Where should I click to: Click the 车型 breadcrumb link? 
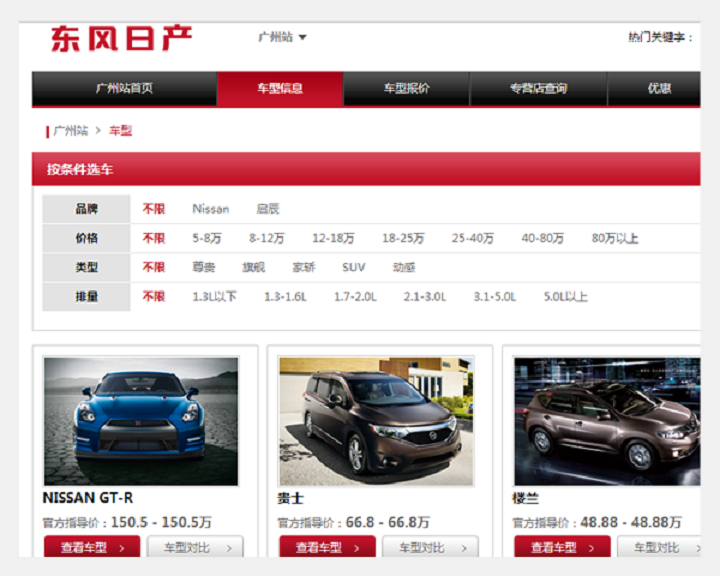tap(120, 131)
